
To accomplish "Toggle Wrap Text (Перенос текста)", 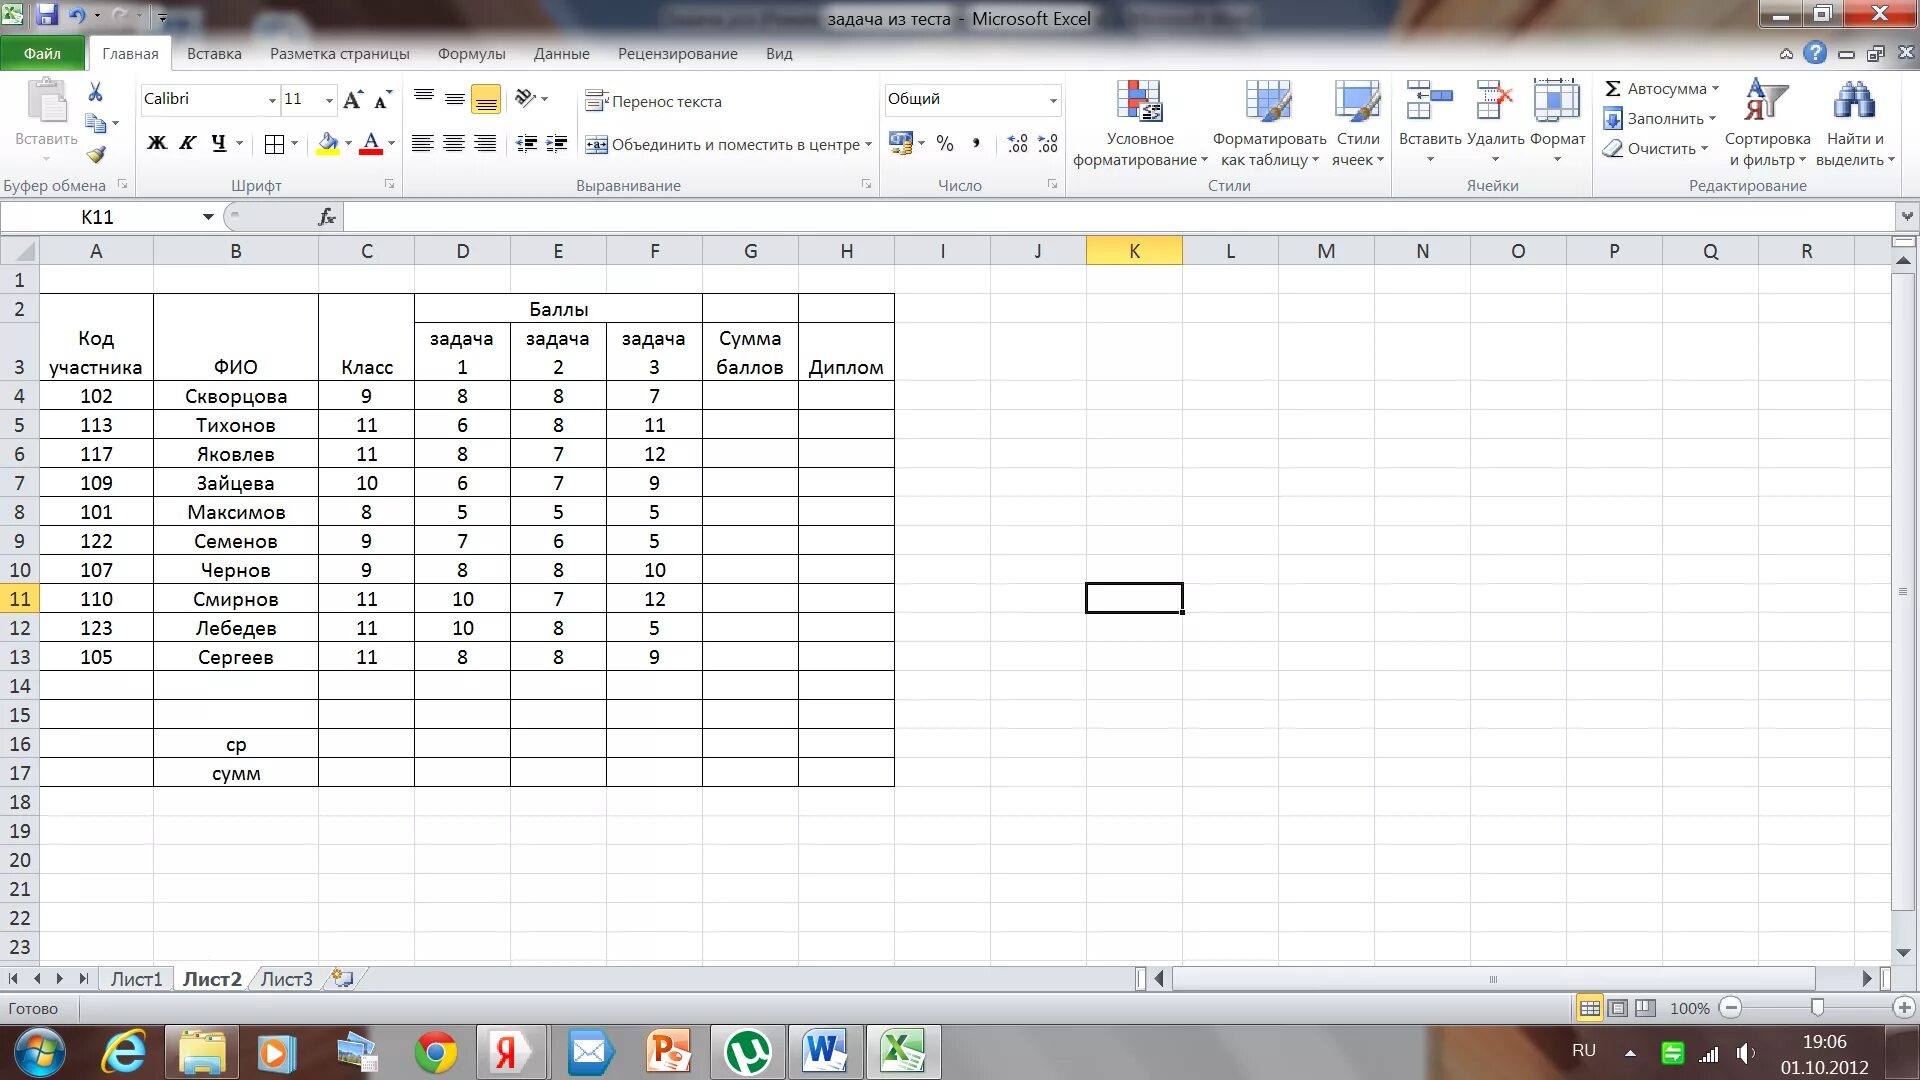I will tap(654, 101).
